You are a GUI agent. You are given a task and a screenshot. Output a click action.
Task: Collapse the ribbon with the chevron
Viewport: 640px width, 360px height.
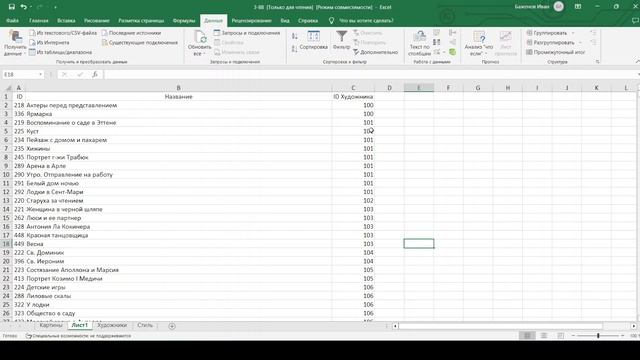click(x=637, y=62)
